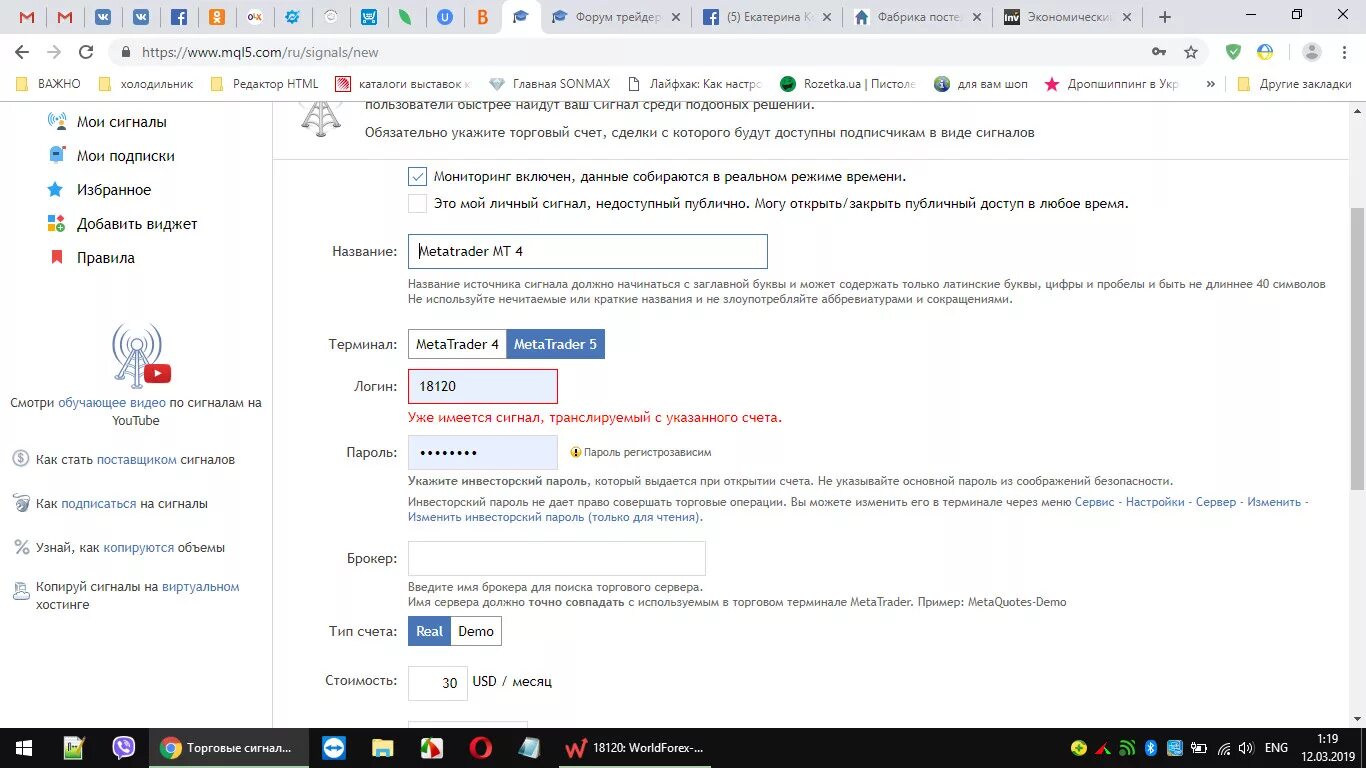Open Chrome profile avatar

coord(1312,52)
